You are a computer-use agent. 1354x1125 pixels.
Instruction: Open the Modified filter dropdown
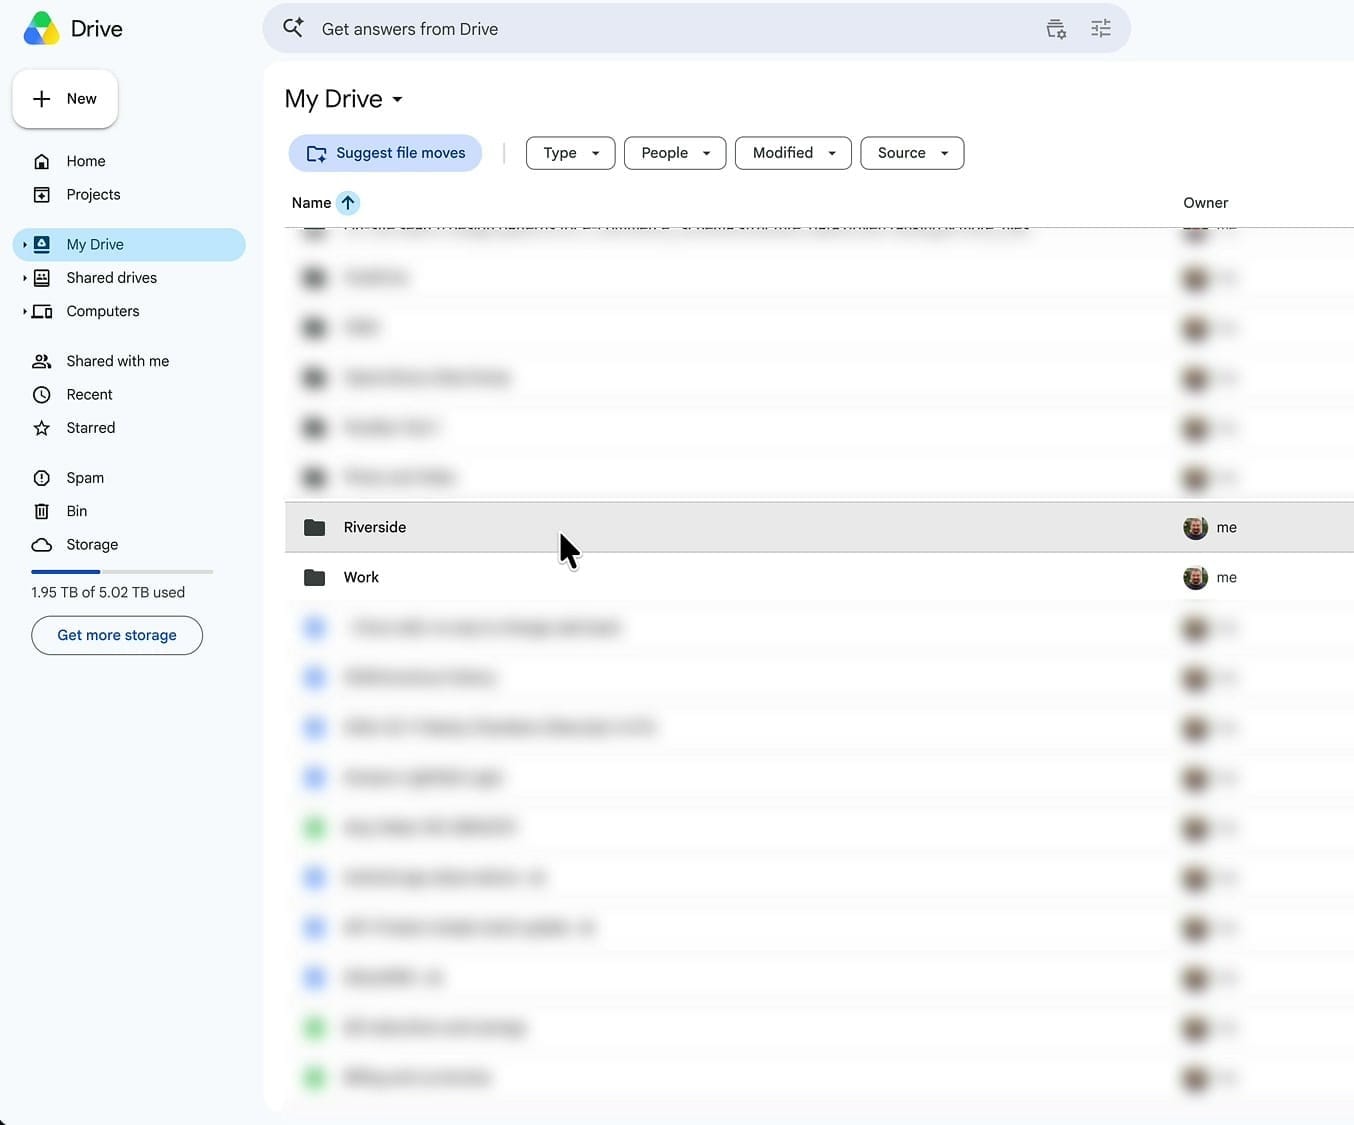(793, 153)
